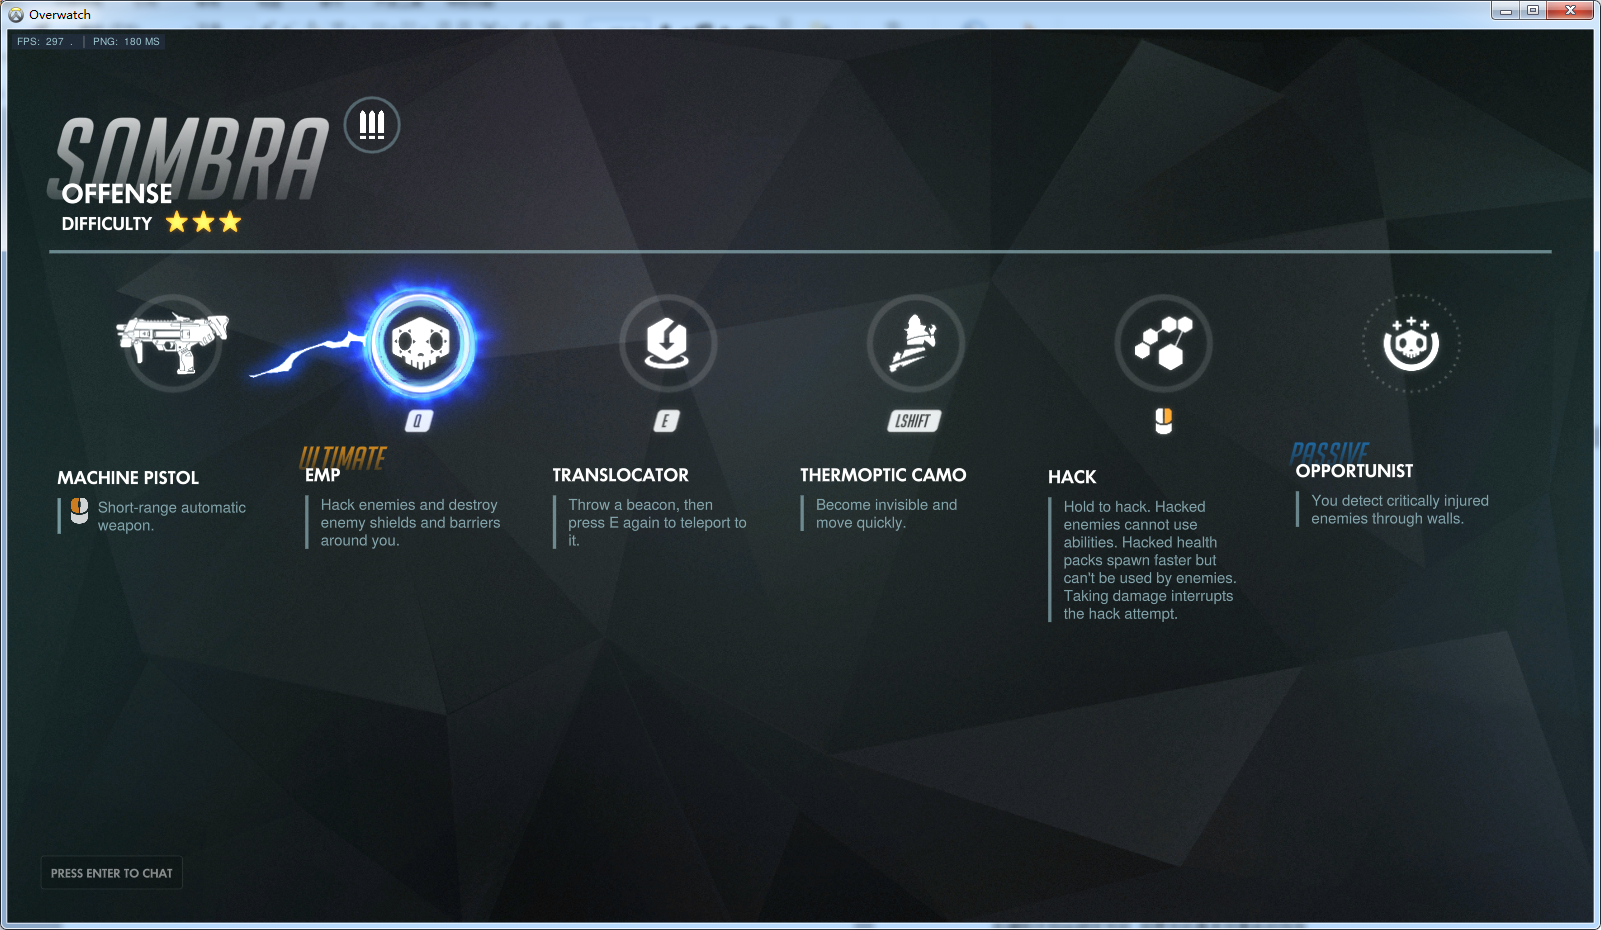
Task: Click the Machine Pistol weapon icon
Action: point(172,343)
